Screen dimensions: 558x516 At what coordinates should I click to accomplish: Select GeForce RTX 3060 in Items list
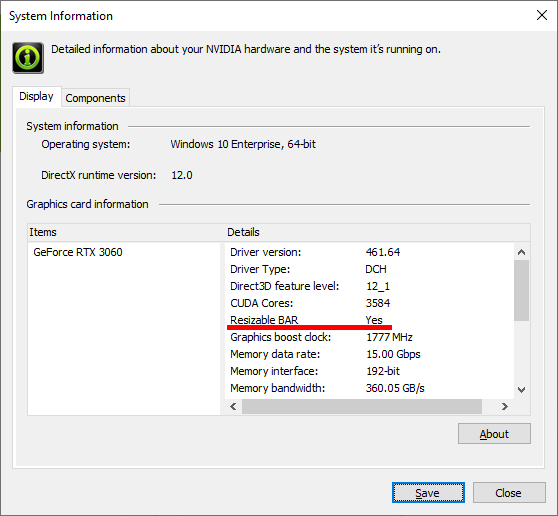pos(78,252)
